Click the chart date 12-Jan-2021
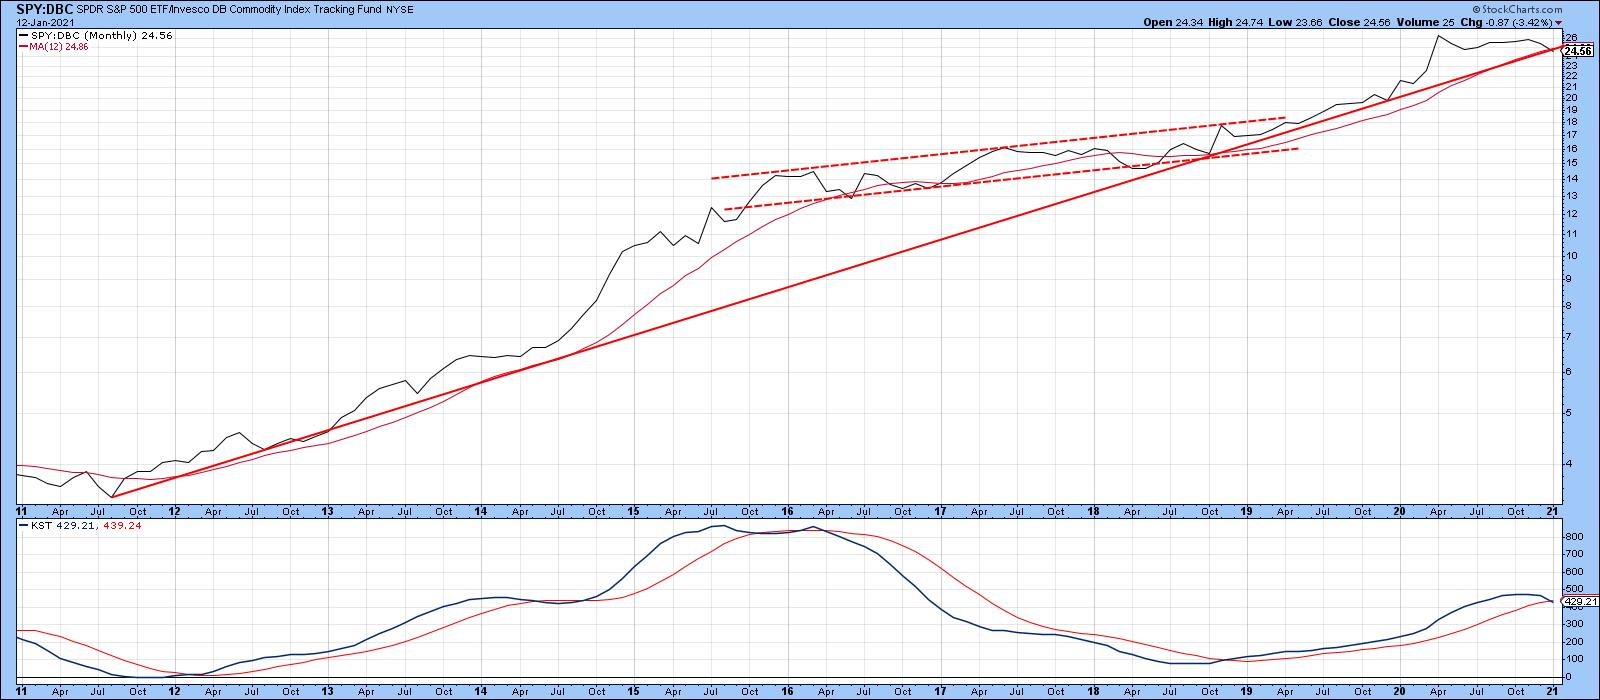The height and width of the screenshot is (700, 1600). pyautogui.click(x=44, y=21)
